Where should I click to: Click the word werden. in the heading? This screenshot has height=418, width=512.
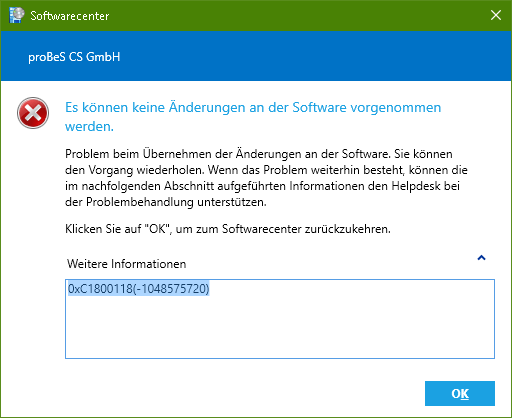pyautogui.click(x=89, y=126)
